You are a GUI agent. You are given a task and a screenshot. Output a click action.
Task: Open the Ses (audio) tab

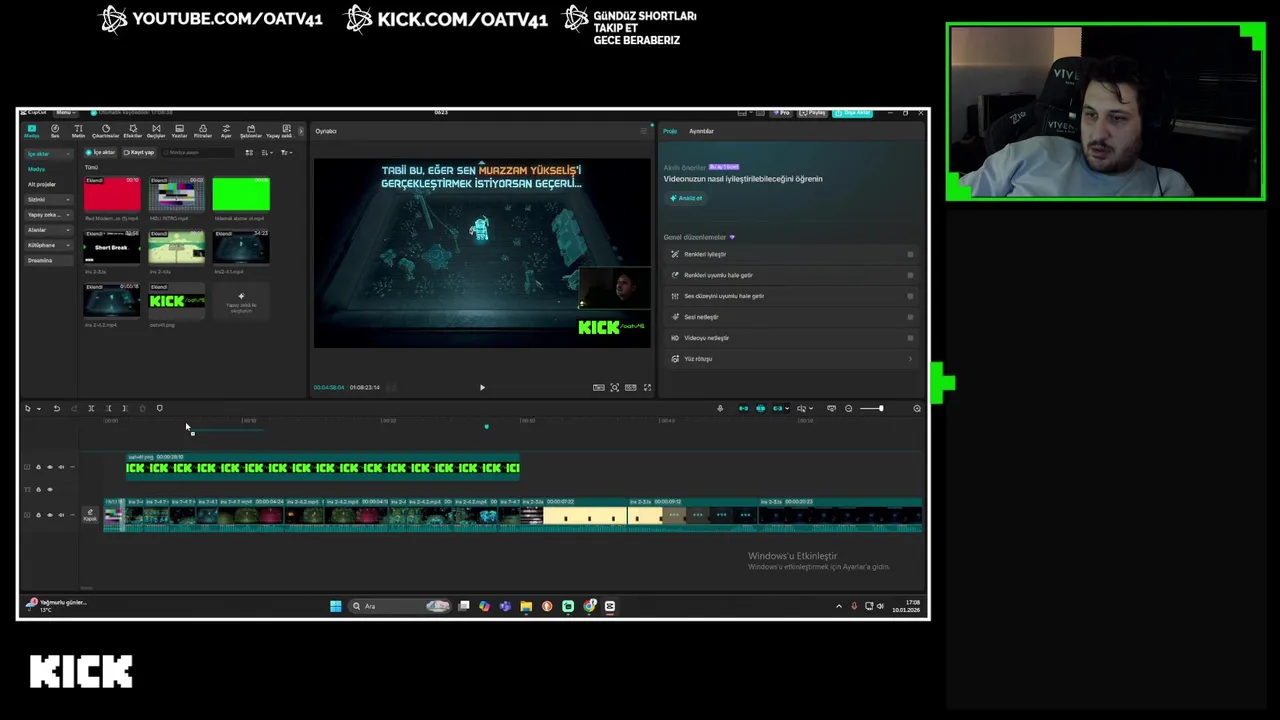click(x=55, y=131)
